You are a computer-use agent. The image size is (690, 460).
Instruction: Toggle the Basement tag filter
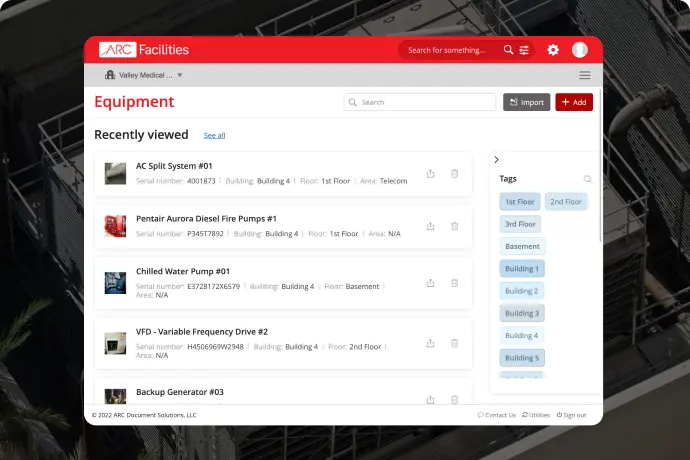(522, 246)
